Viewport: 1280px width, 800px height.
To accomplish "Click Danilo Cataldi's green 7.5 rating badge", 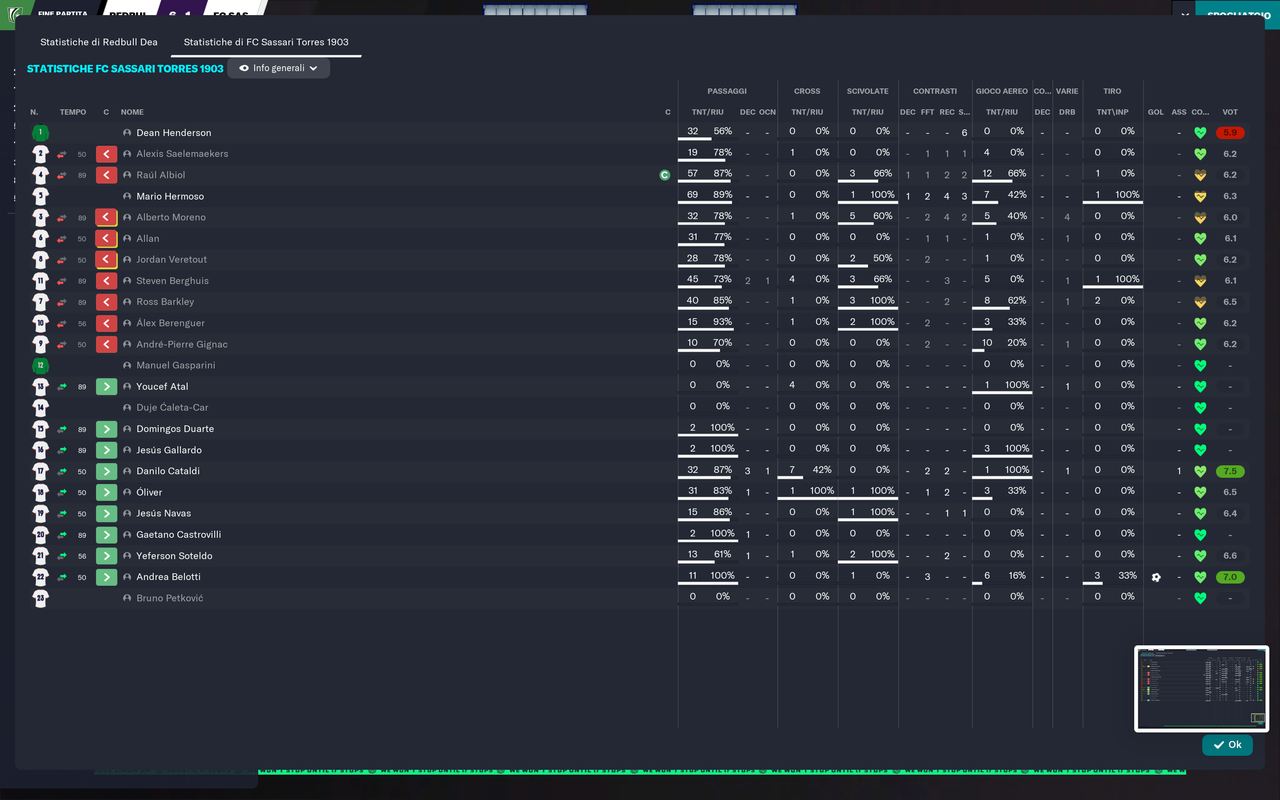I will pyautogui.click(x=1230, y=471).
